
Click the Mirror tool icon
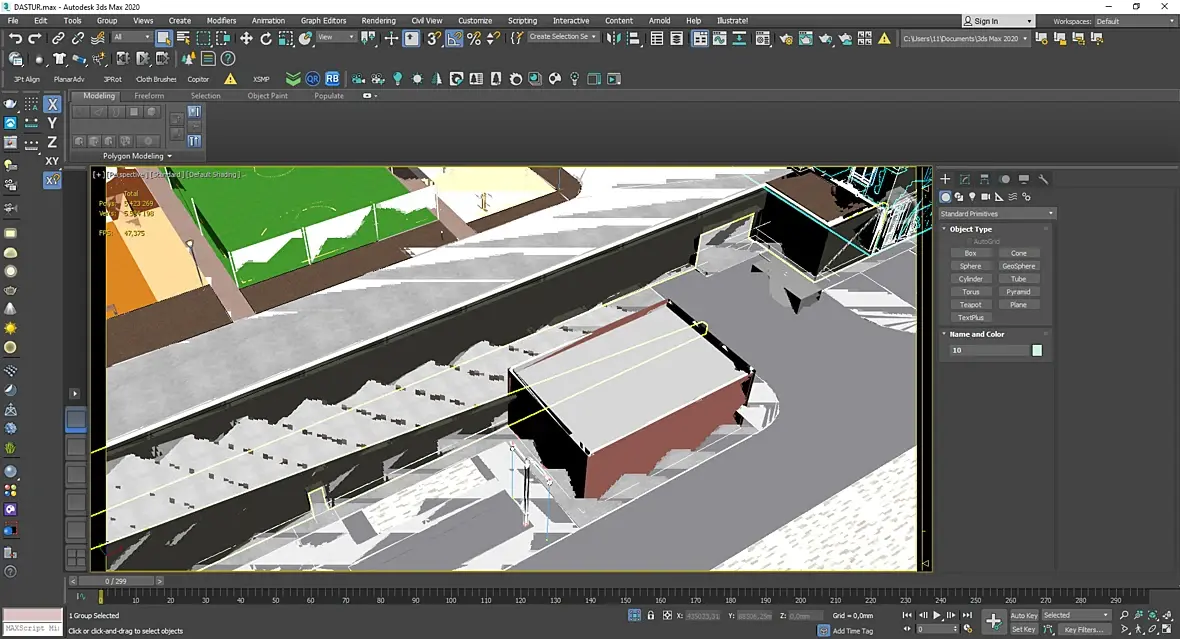(x=615, y=38)
